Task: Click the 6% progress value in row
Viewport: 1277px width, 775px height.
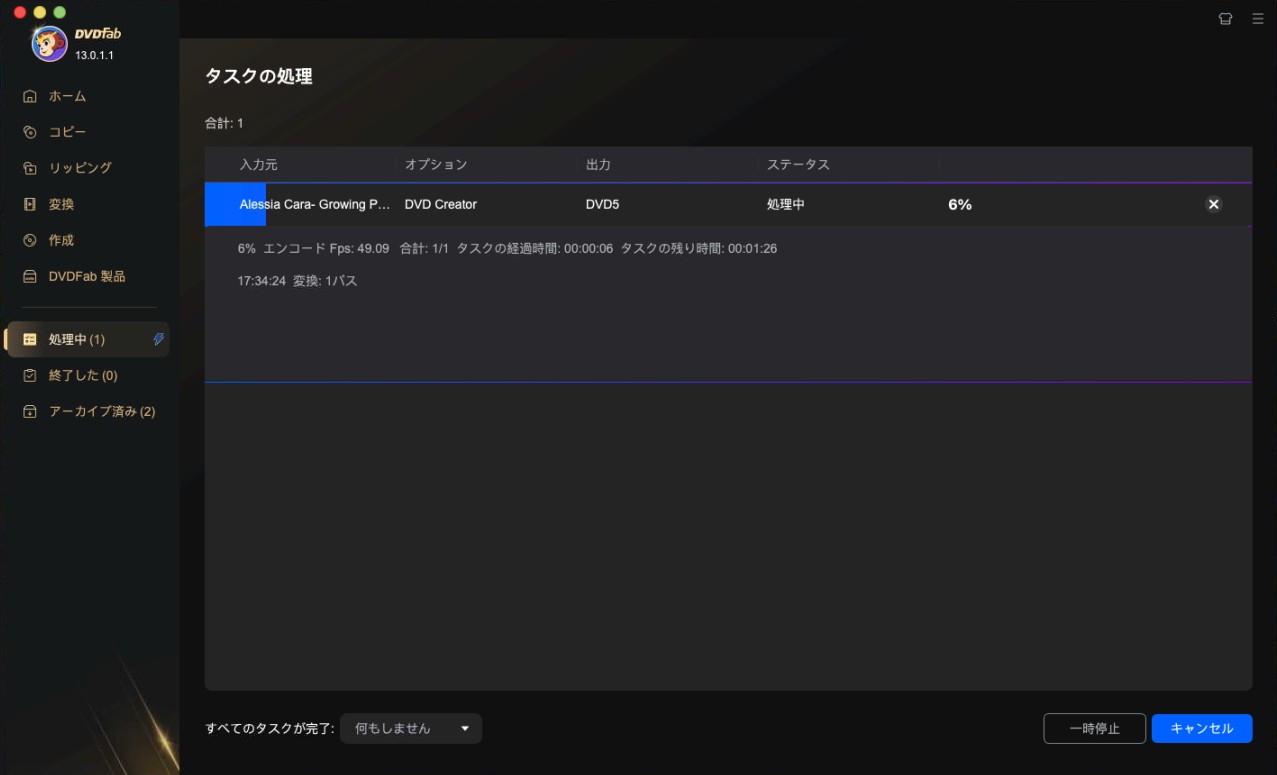Action: point(960,204)
